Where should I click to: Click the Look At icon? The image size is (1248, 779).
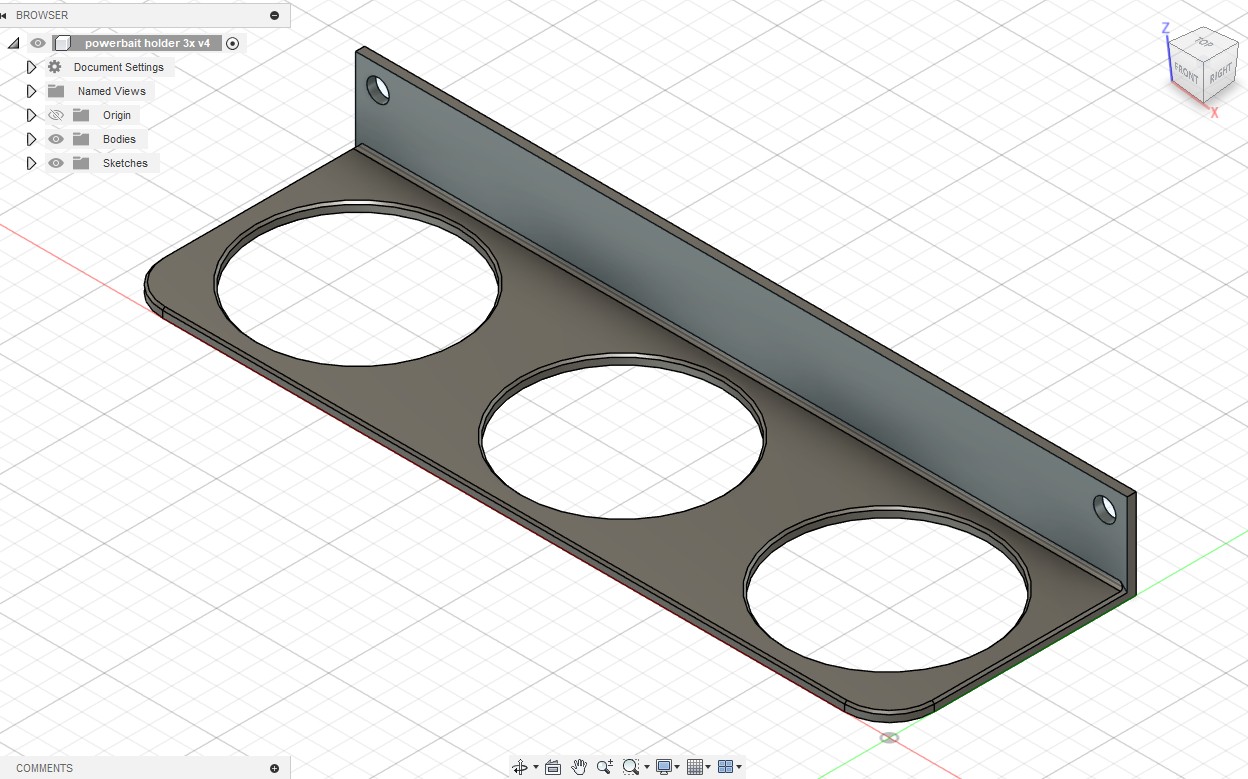point(553,767)
